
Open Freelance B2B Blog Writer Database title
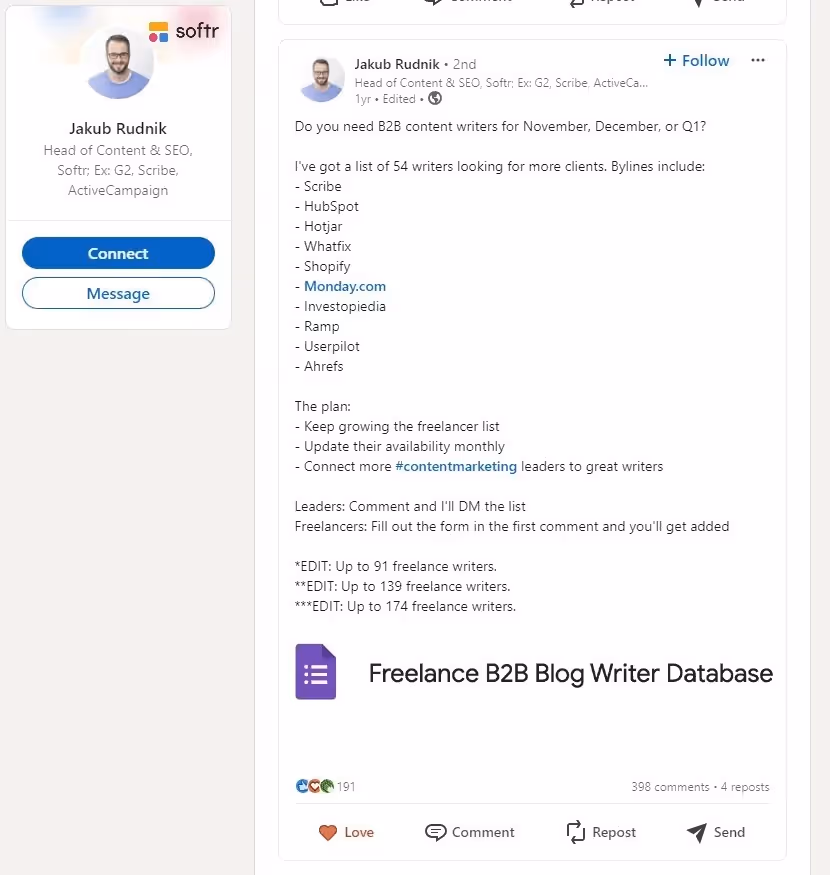coord(570,674)
